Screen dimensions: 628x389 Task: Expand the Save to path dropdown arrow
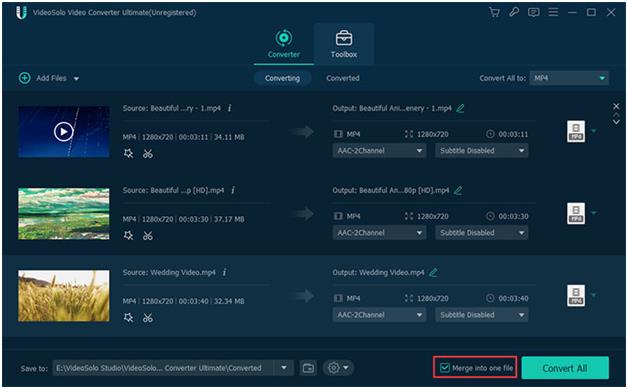(x=284, y=368)
